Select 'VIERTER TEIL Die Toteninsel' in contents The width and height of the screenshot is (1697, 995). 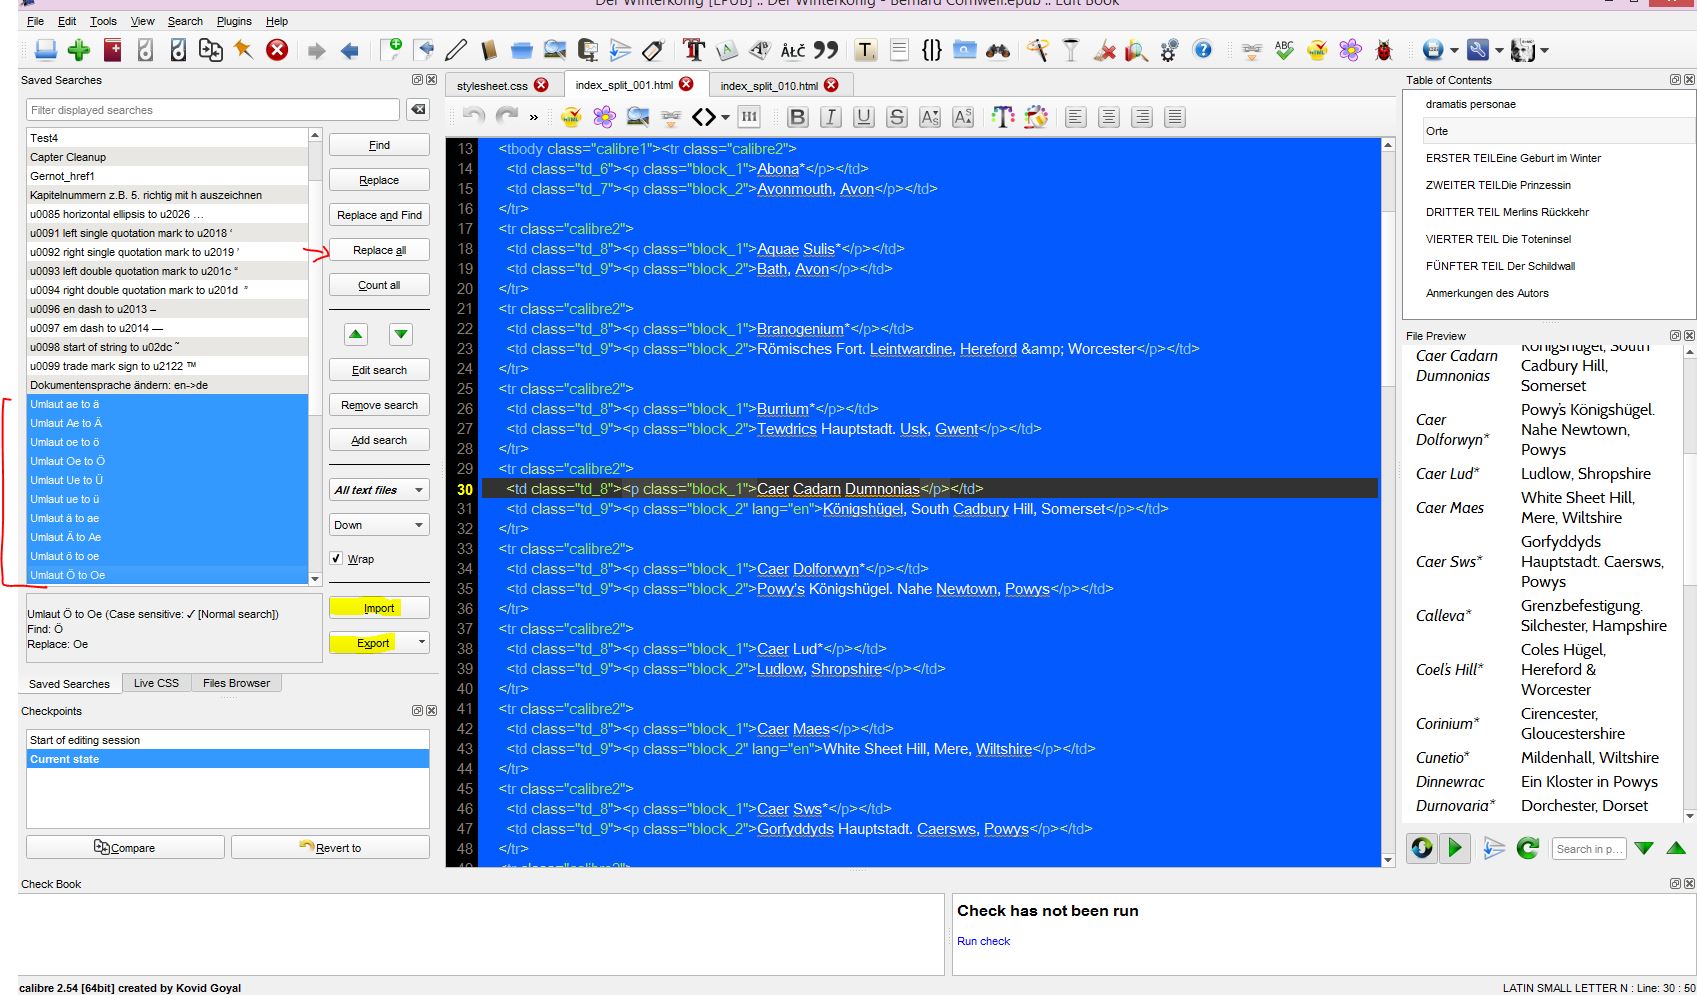pos(1498,239)
